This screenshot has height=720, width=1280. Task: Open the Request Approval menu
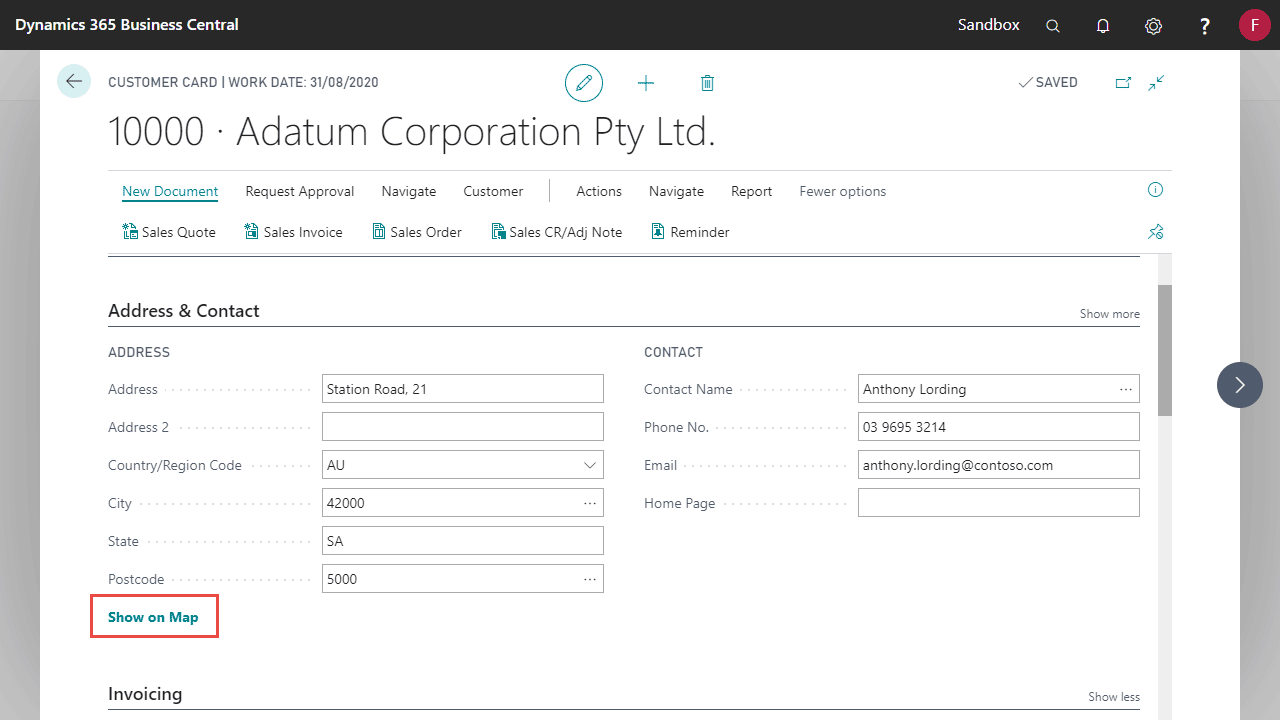tap(300, 191)
